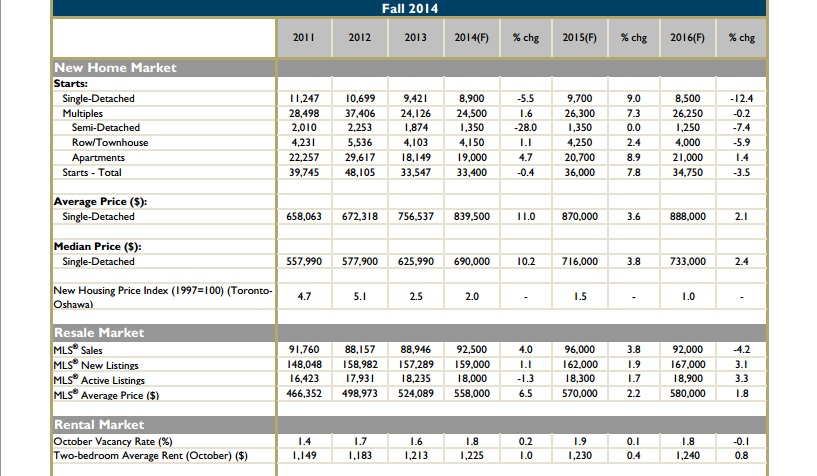Screen dimensions: 817x476
Task: Select the MLS Active Listings row label
Action: tap(99, 380)
